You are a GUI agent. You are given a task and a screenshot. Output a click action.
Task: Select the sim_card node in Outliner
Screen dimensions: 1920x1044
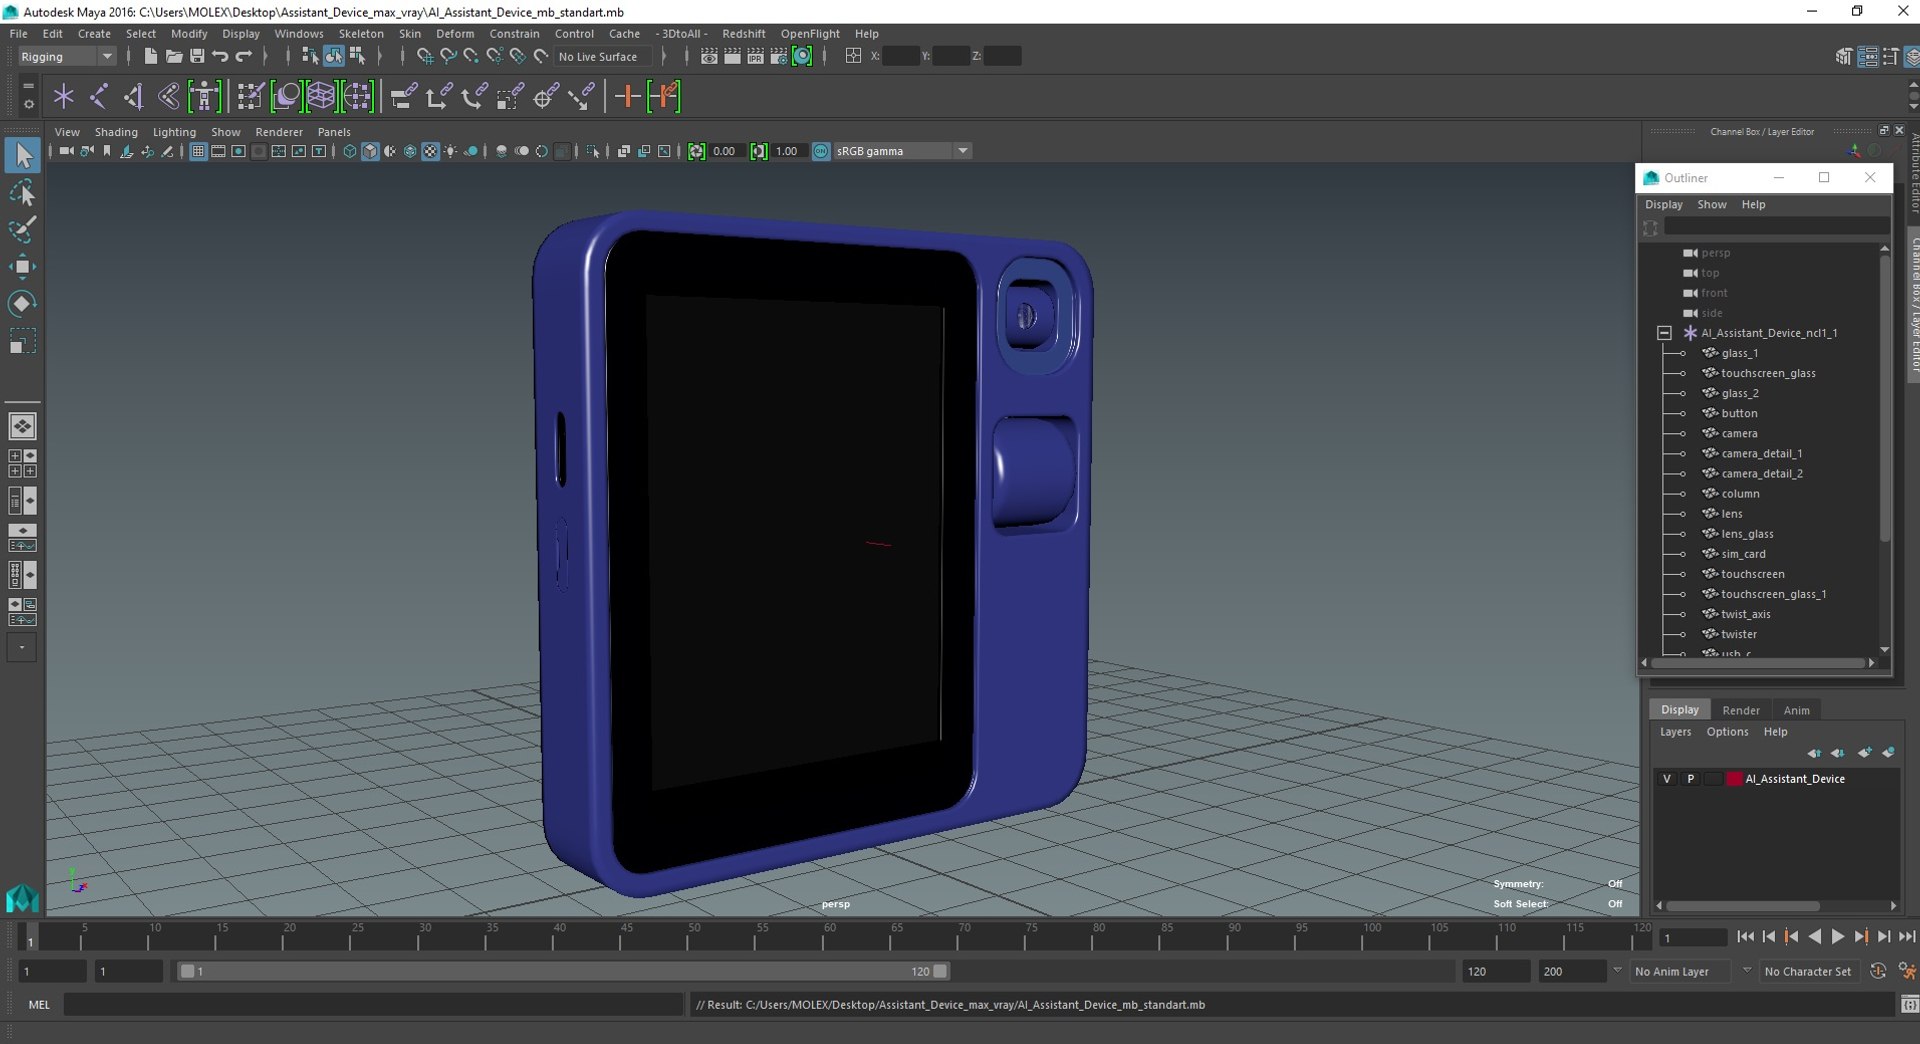click(x=1743, y=554)
